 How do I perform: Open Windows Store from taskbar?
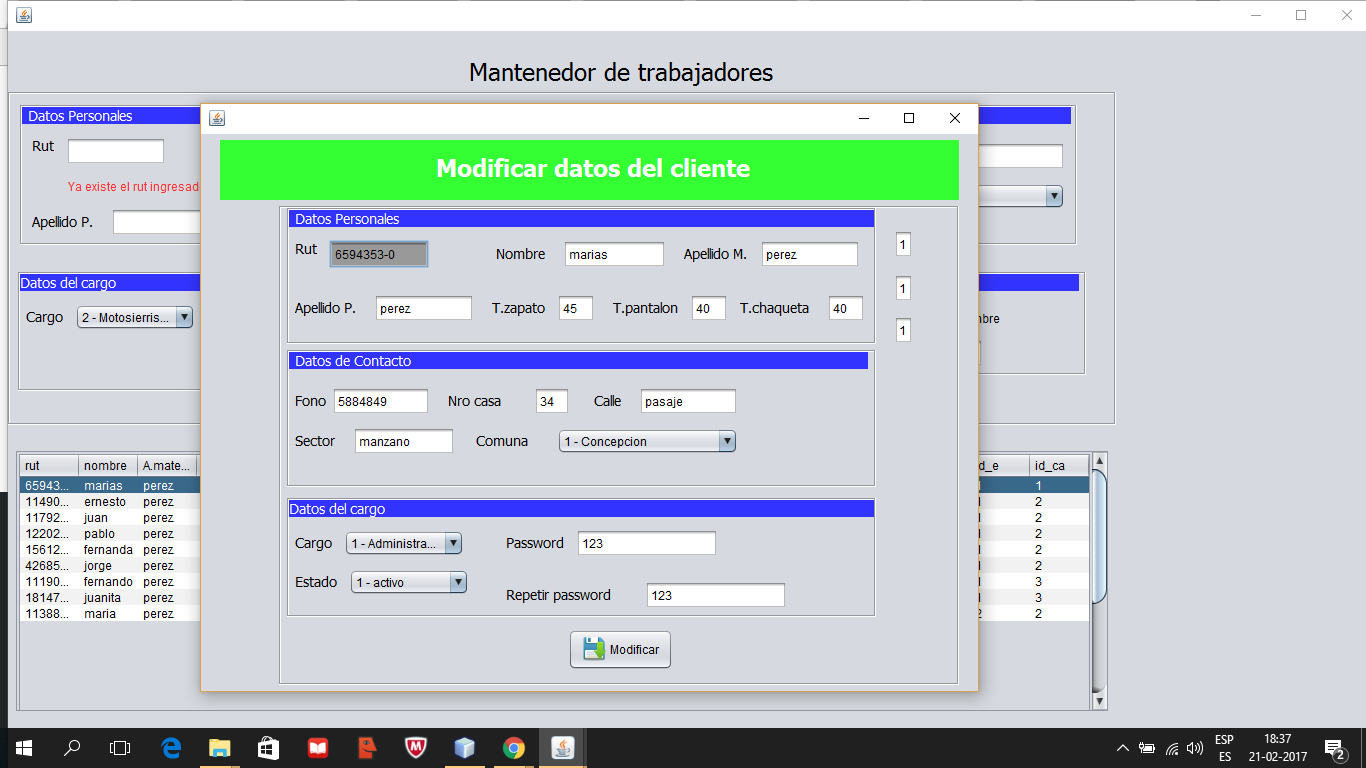pyautogui.click(x=269, y=747)
